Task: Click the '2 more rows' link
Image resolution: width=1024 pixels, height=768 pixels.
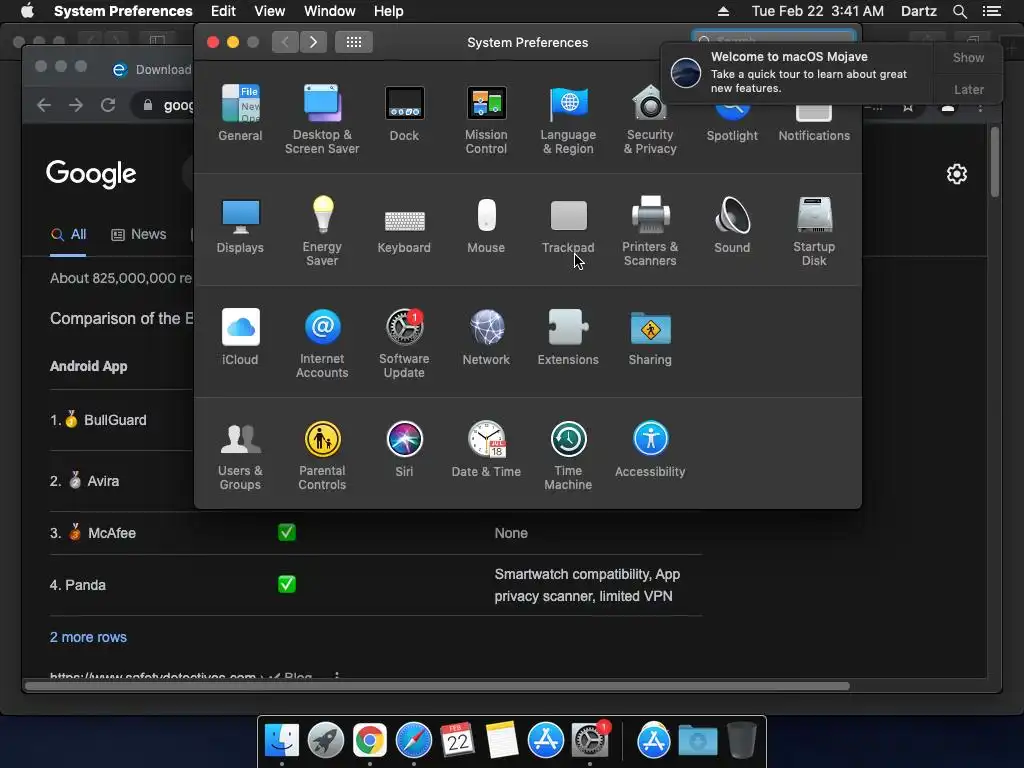Action: [x=88, y=637]
